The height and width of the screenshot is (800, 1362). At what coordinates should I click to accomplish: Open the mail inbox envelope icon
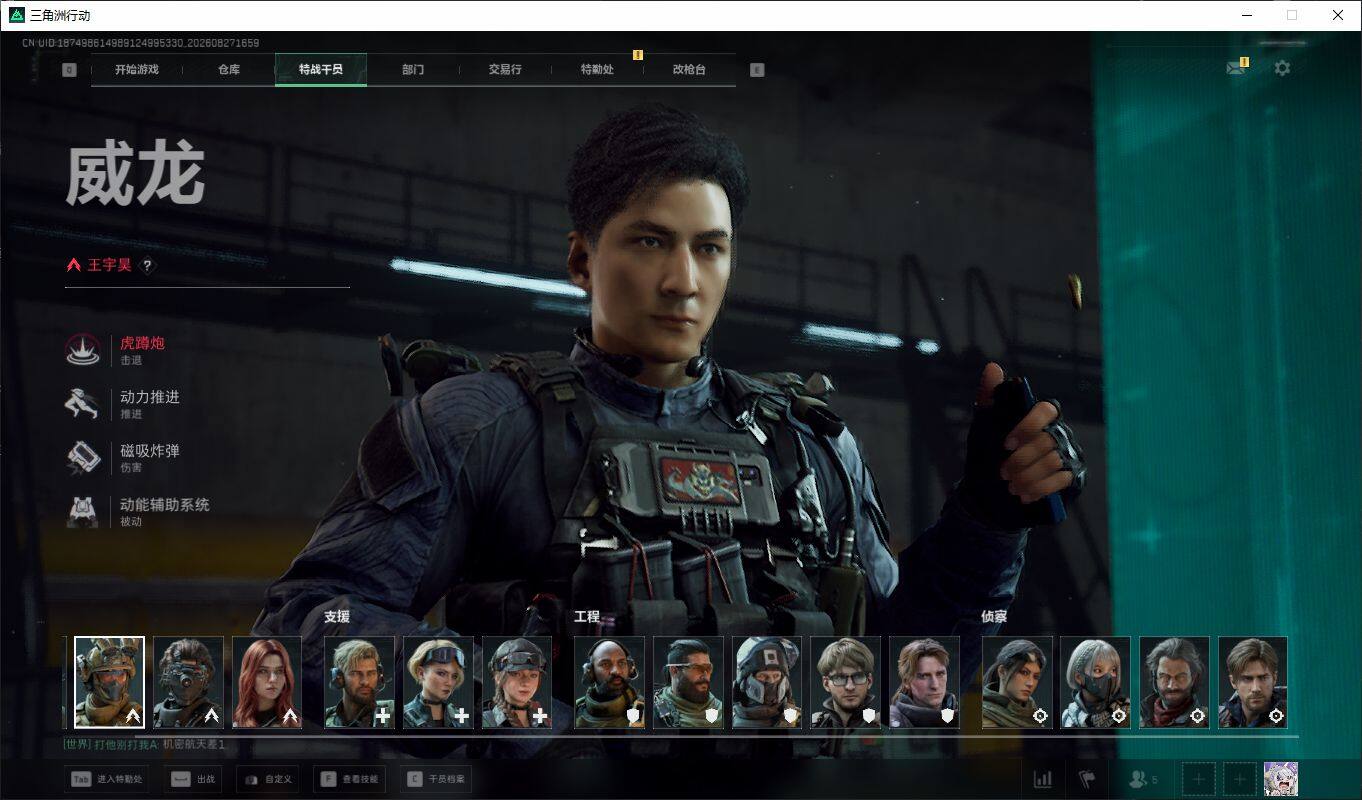point(1237,68)
